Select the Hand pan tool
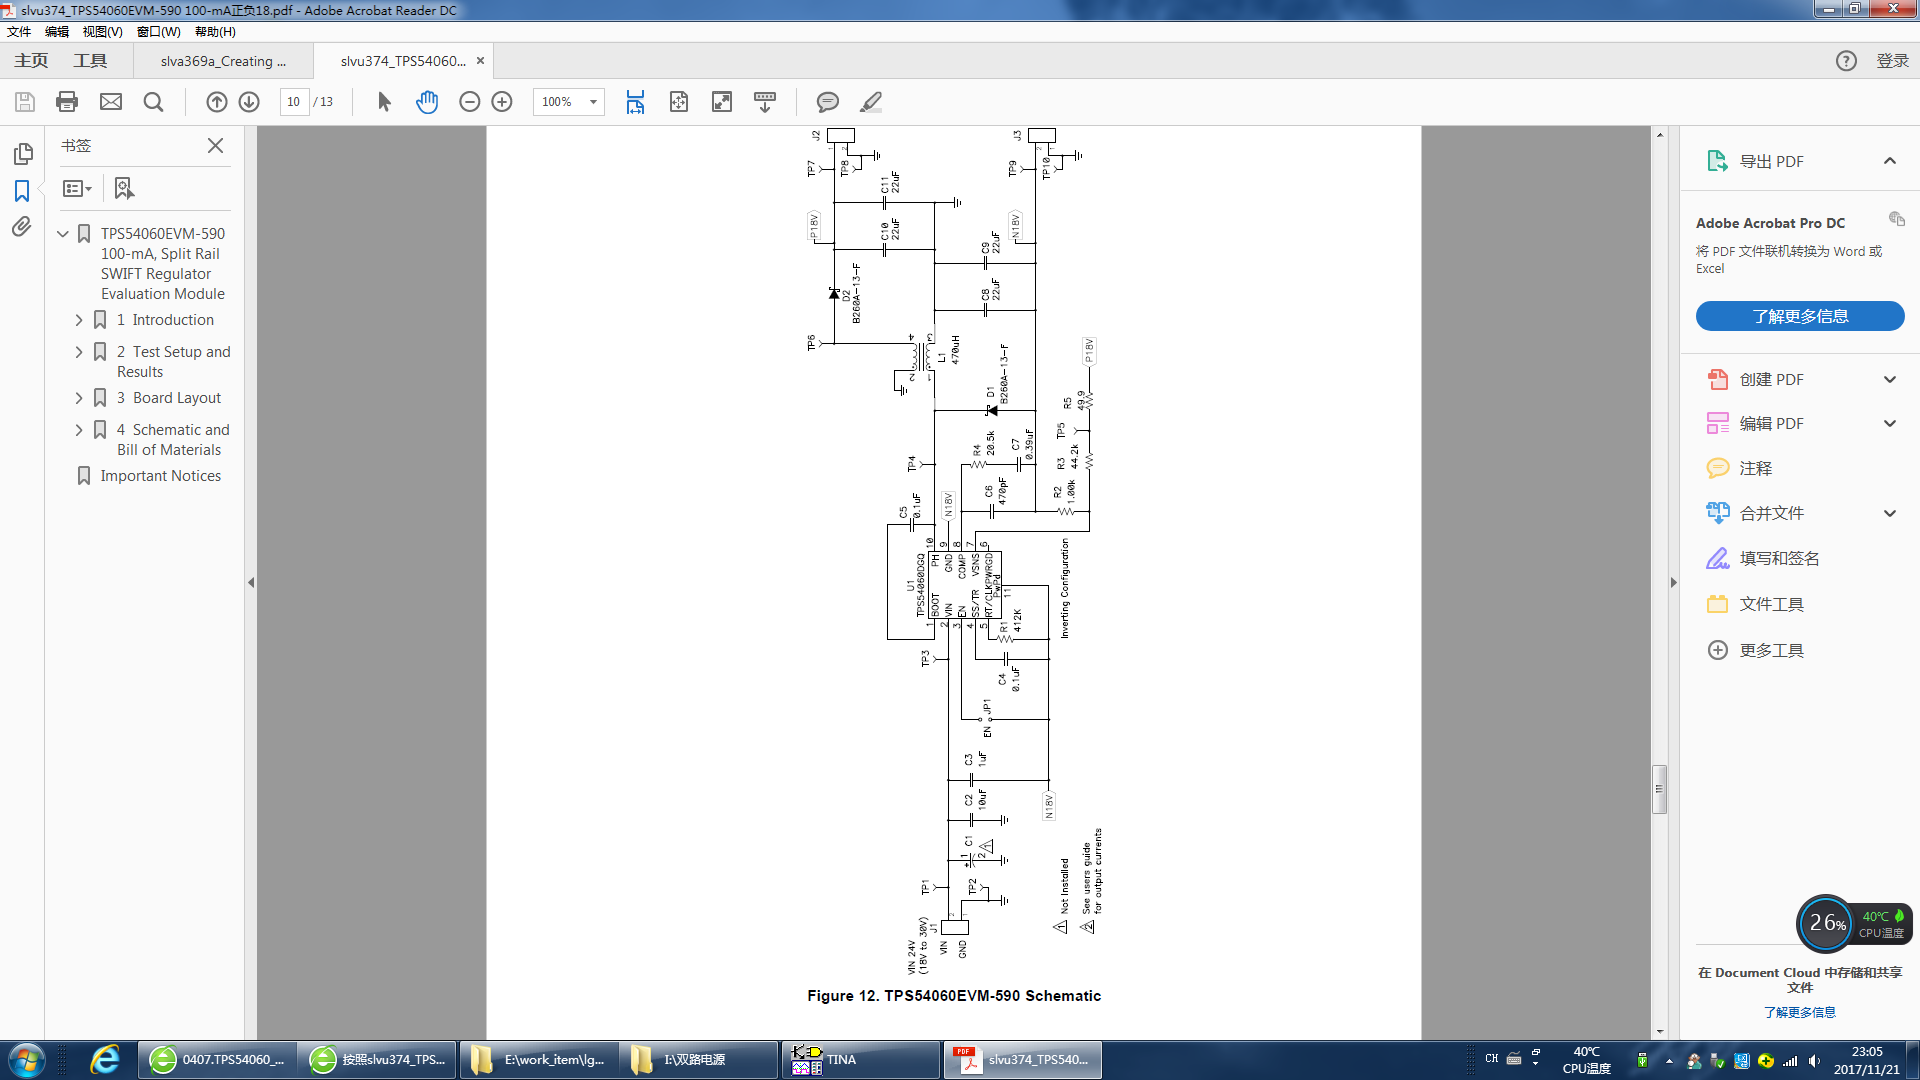 pyautogui.click(x=427, y=102)
